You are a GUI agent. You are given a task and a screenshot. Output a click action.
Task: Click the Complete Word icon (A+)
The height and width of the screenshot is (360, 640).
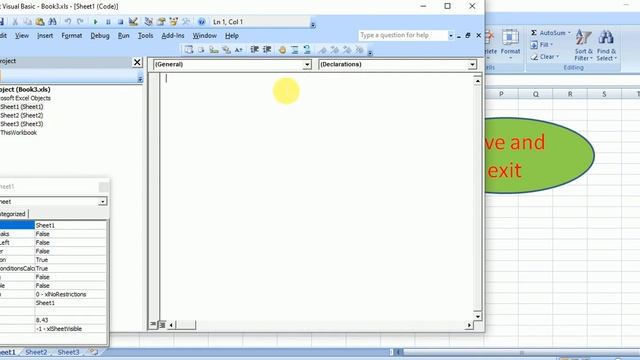point(239,50)
